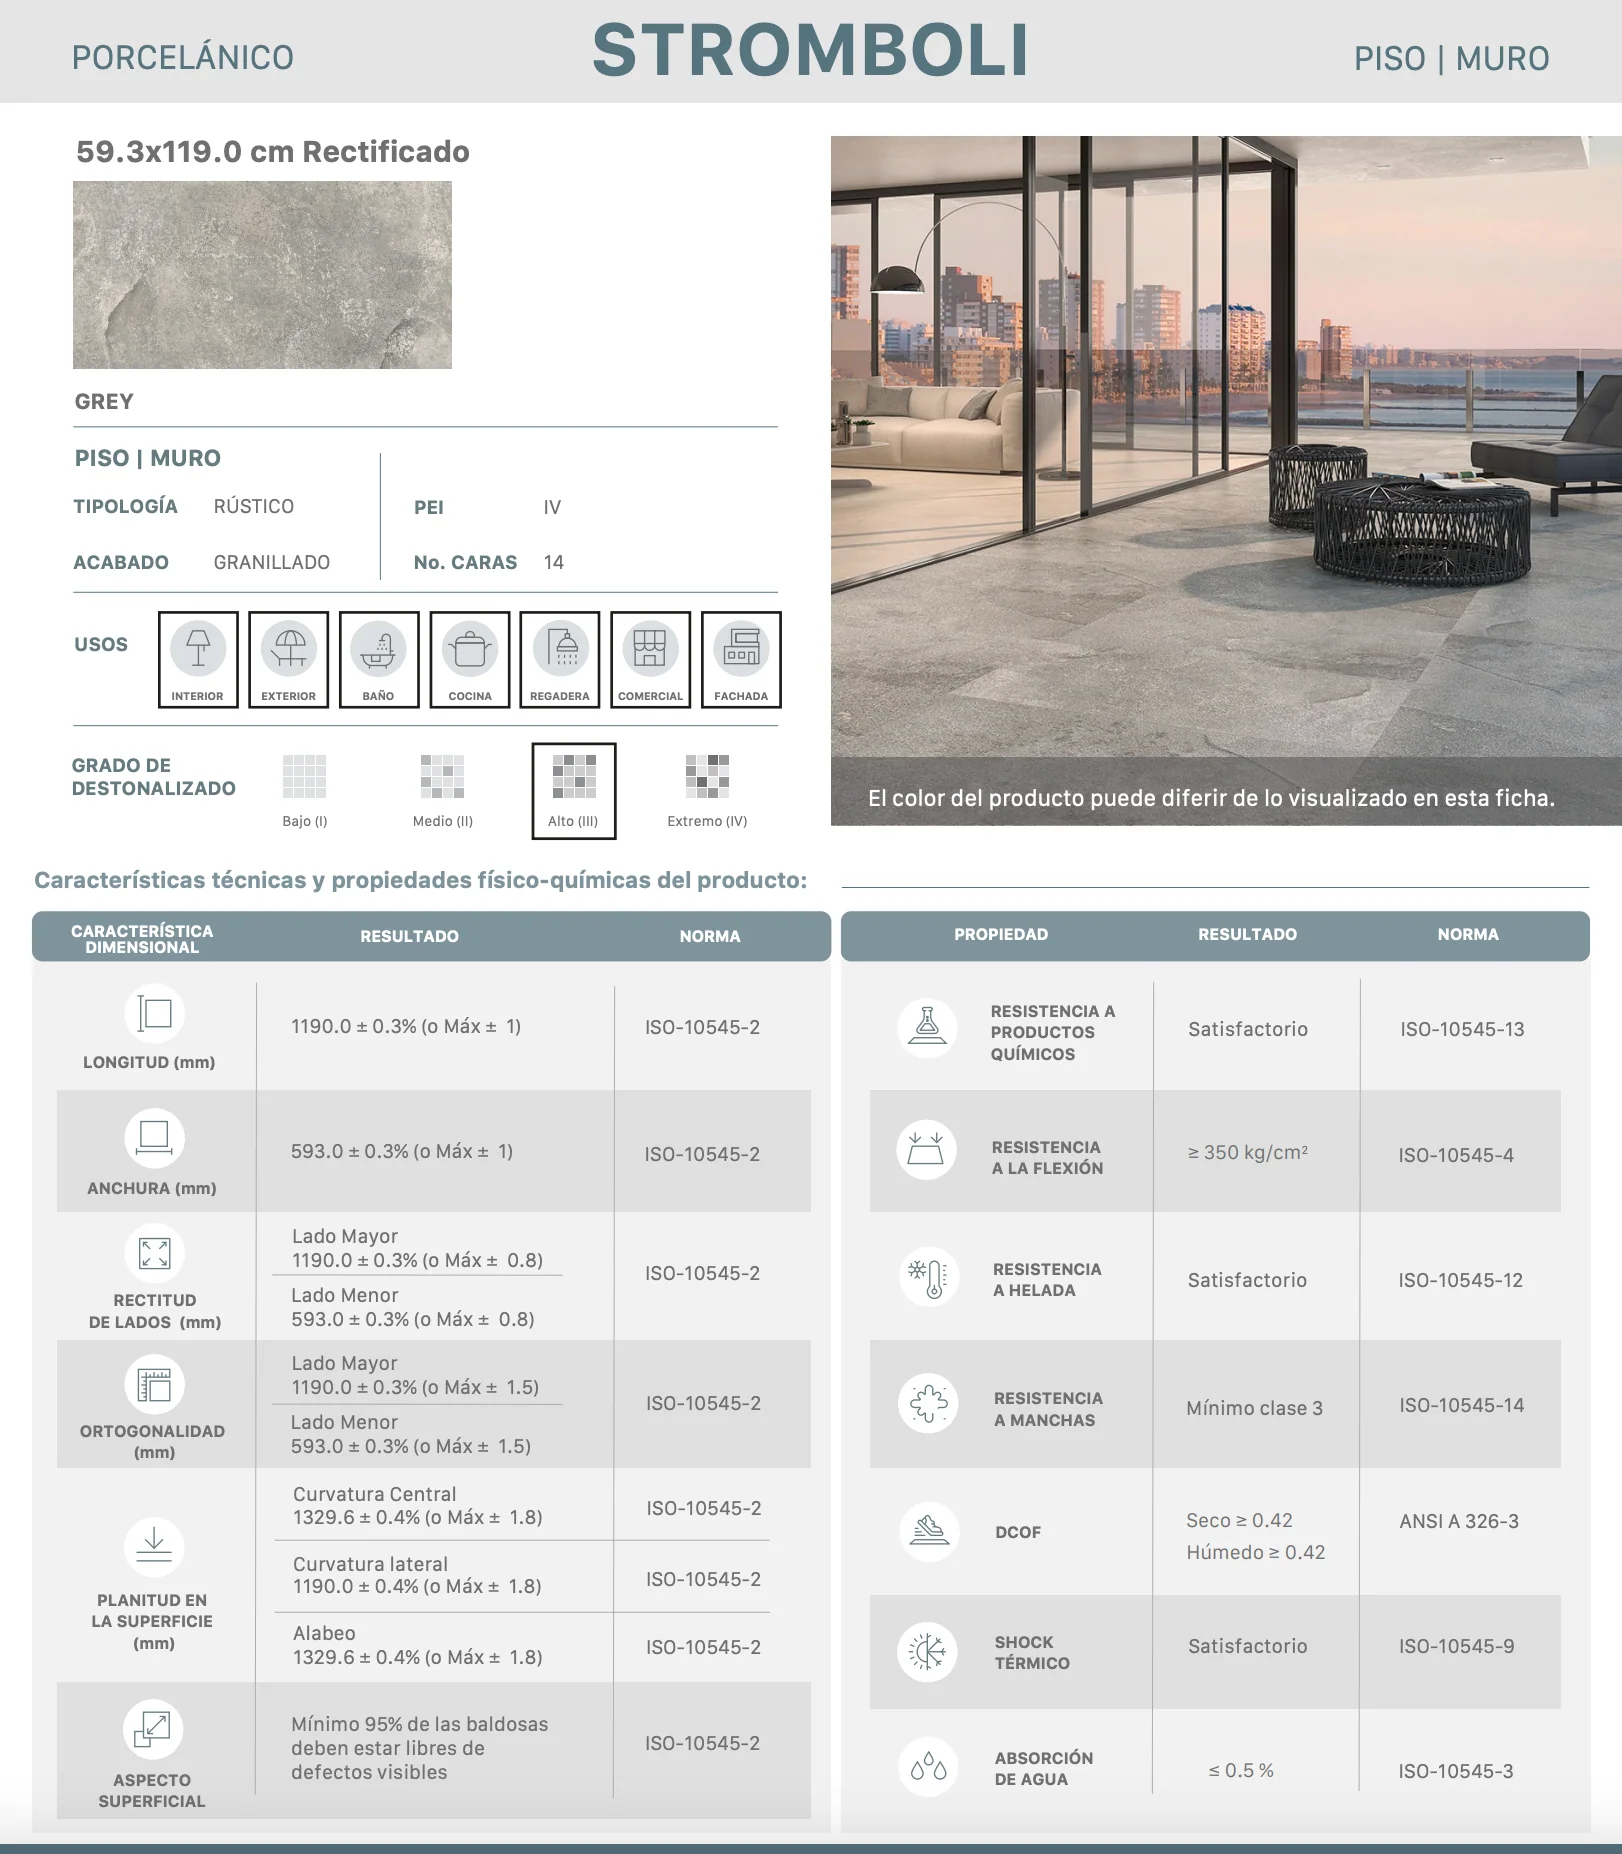
Task: Click the PISO | MURO header label
Action: point(1451,58)
